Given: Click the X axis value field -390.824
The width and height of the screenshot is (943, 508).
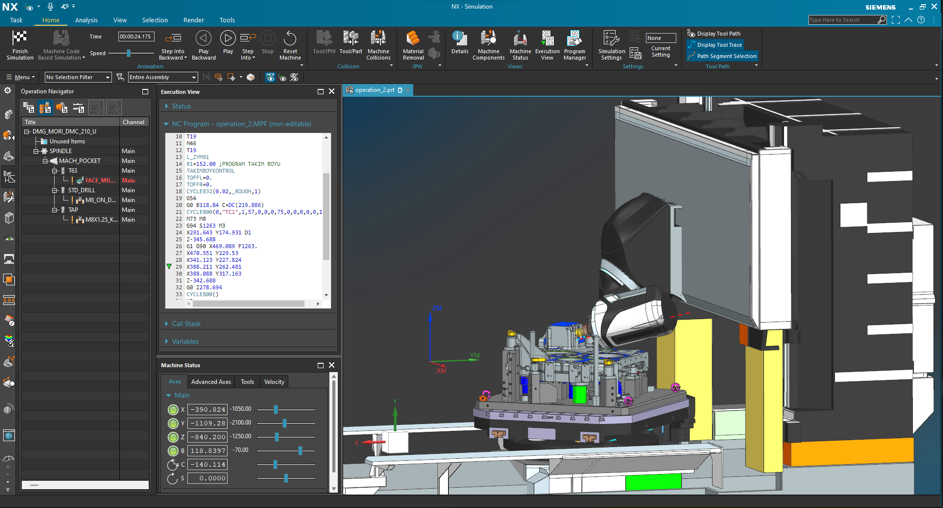Looking at the screenshot, I should [x=207, y=409].
